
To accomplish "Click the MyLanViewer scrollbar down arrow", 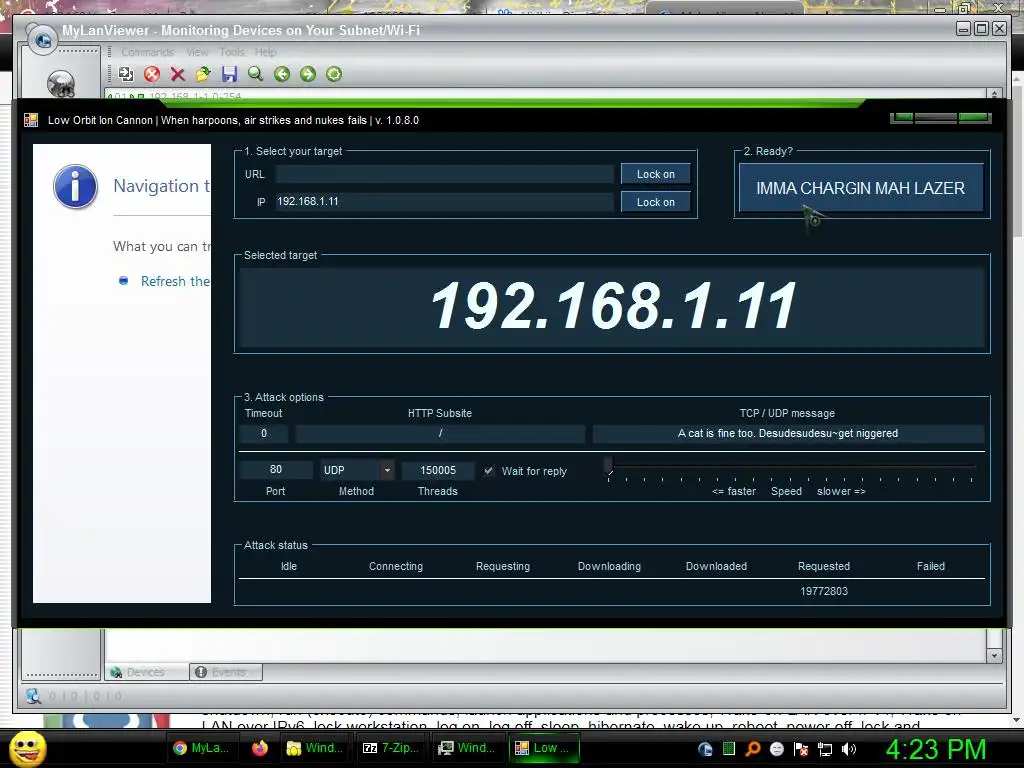I will [994, 655].
